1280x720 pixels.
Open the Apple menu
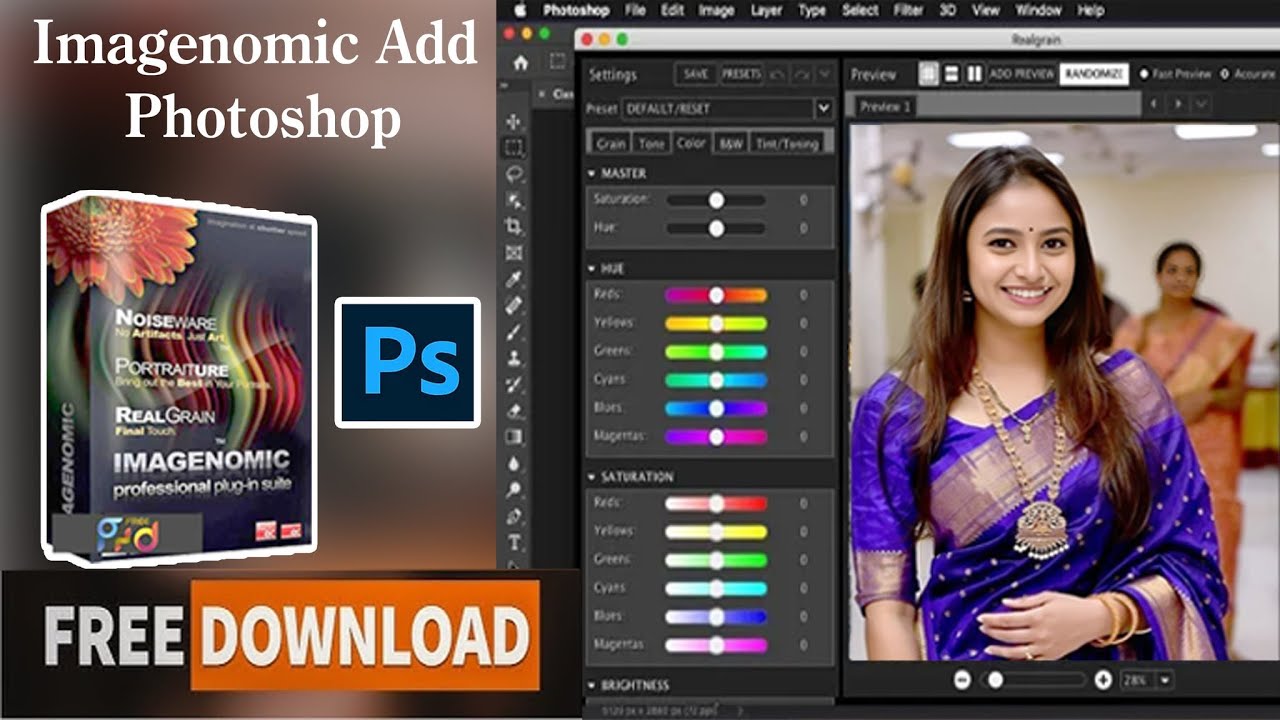tap(520, 10)
